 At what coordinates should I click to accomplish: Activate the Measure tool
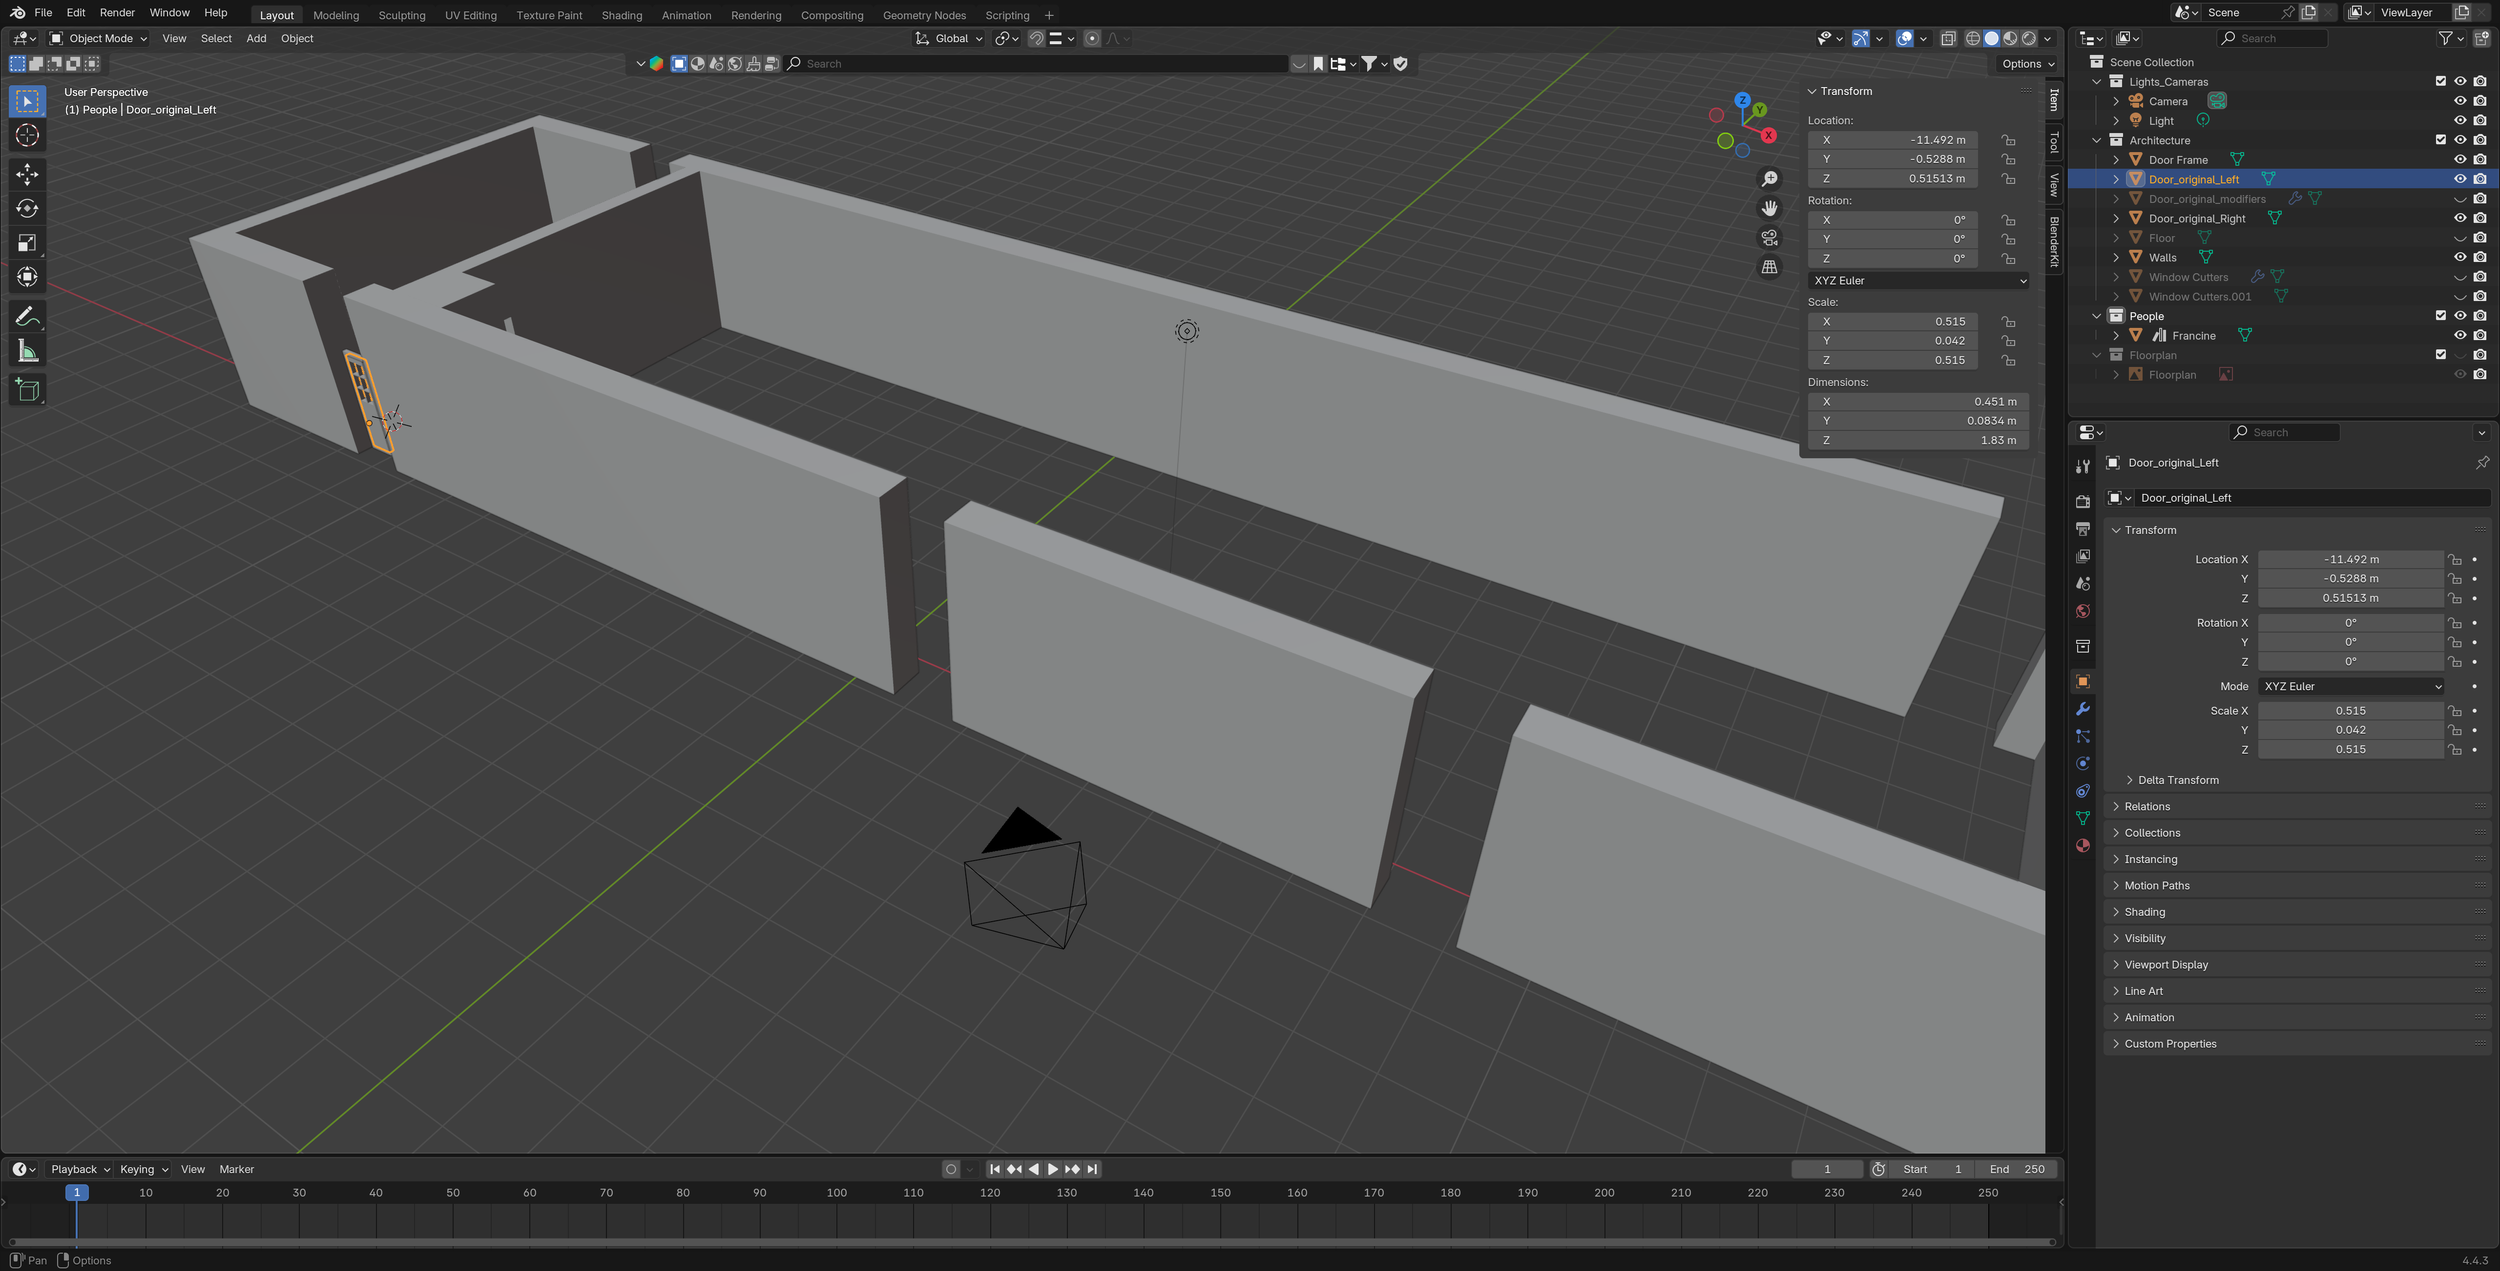point(27,350)
